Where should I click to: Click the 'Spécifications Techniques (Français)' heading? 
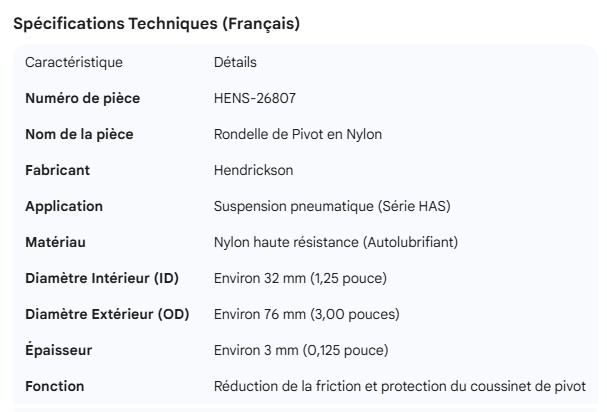click(x=155, y=23)
